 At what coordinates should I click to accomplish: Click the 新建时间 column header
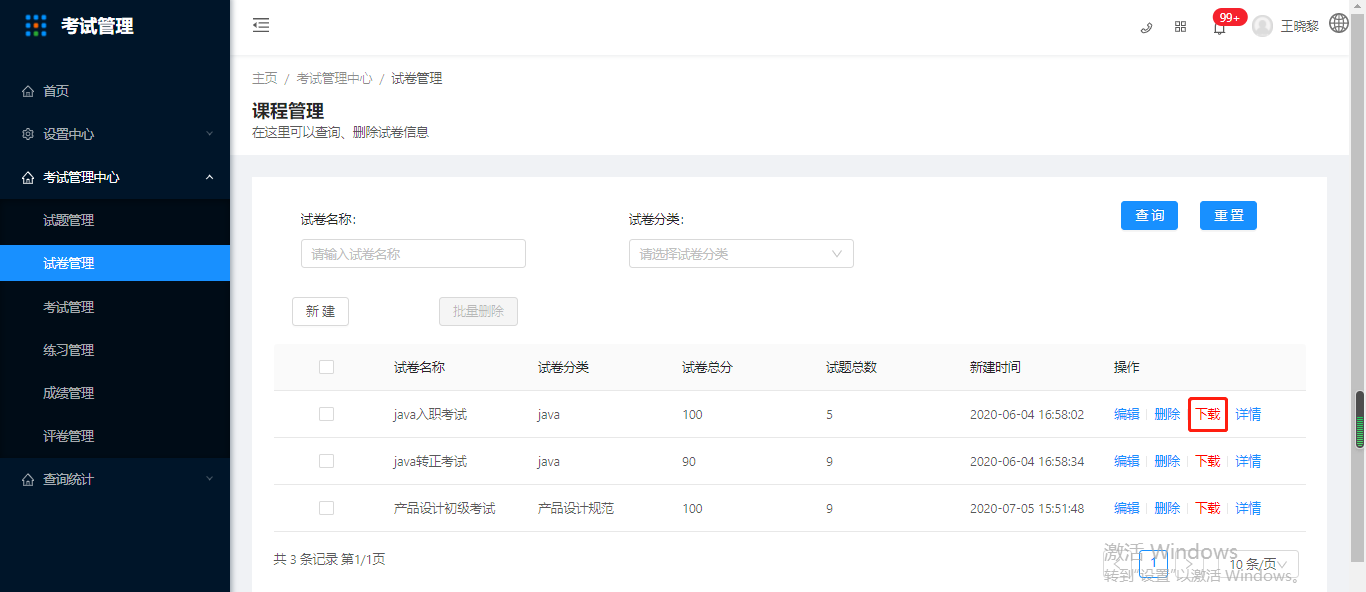tap(995, 367)
